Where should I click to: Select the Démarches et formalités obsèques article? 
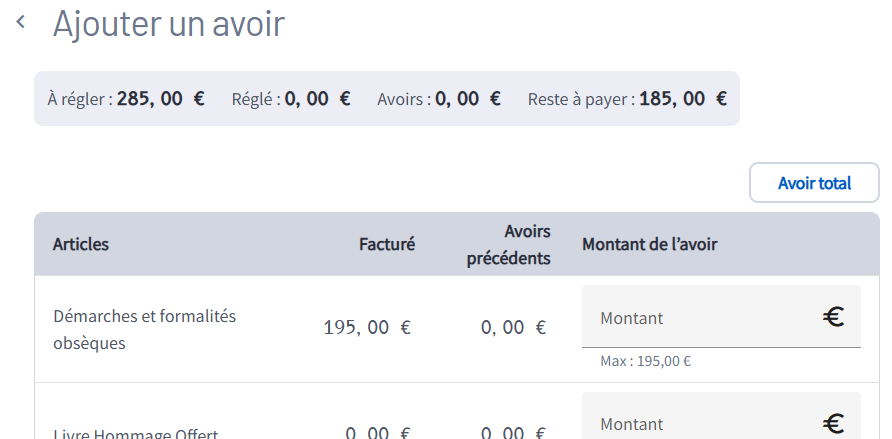(x=145, y=329)
